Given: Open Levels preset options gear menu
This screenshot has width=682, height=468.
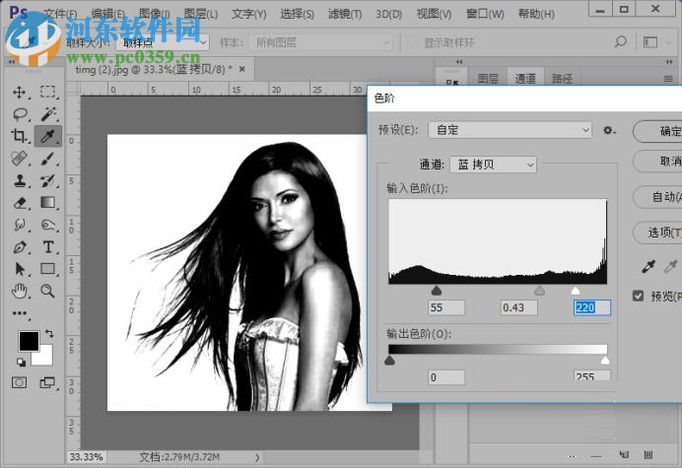Looking at the screenshot, I should pos(609,130).
